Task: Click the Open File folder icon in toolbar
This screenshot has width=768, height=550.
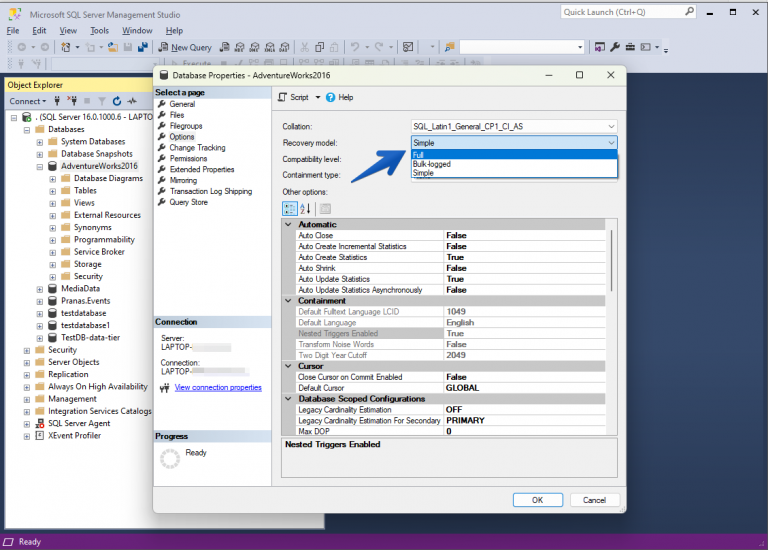Action: click(113, 47)
